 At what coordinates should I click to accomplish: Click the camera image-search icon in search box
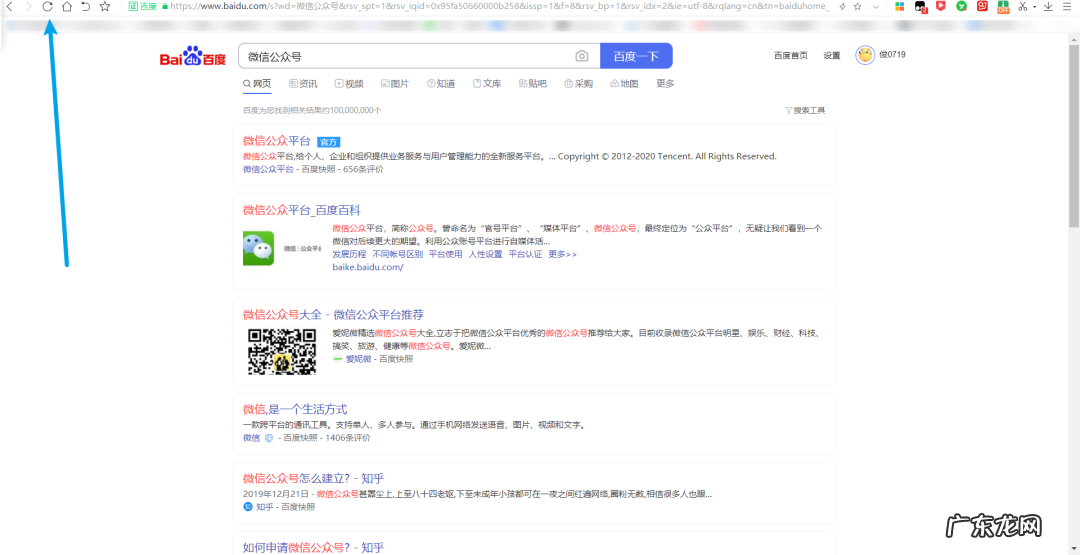pos(582,56)
